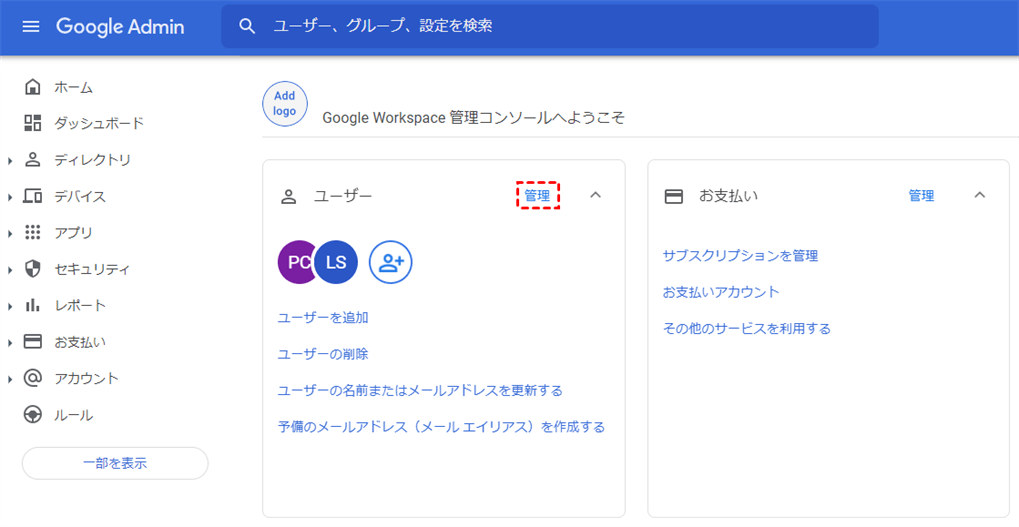Click the ユーザー card title text
Screen dimensions: 1019x527
[x=343, y=196]
